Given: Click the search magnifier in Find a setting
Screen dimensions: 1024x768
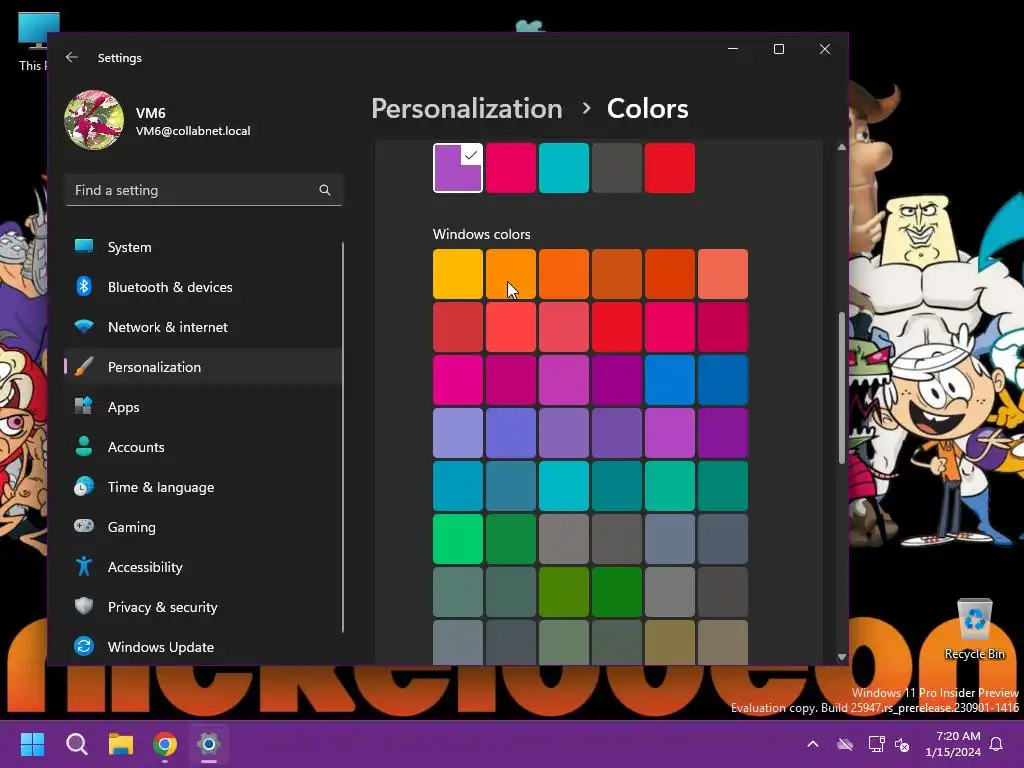Looking at the screenshot, I should coord(325,190).
